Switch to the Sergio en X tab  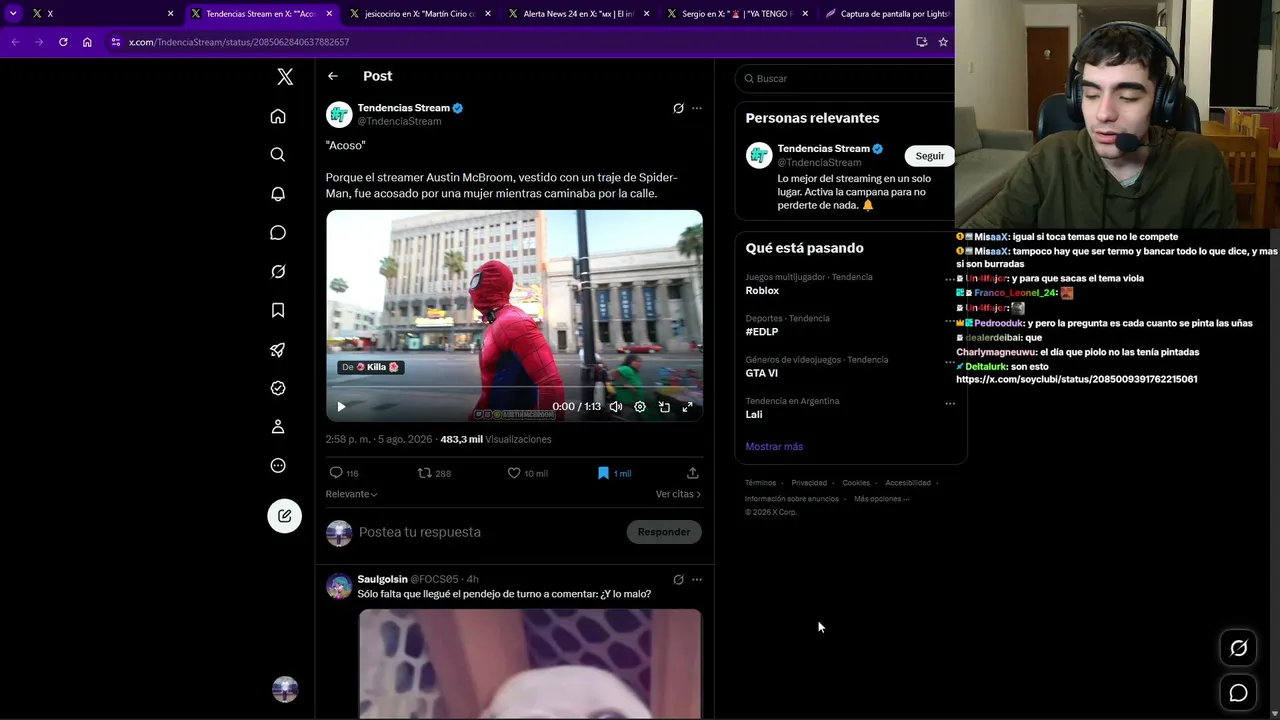coord(739,14)
